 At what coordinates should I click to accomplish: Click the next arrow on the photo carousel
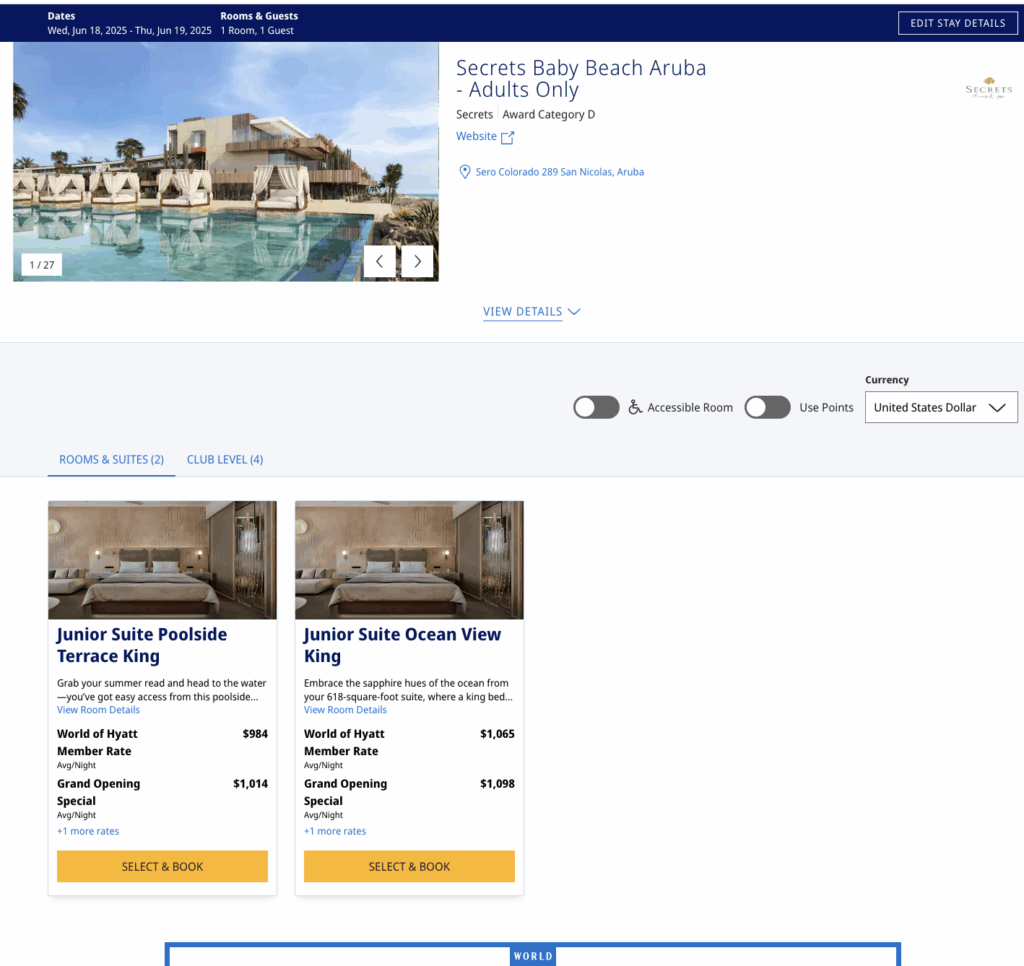pos(417,261)
